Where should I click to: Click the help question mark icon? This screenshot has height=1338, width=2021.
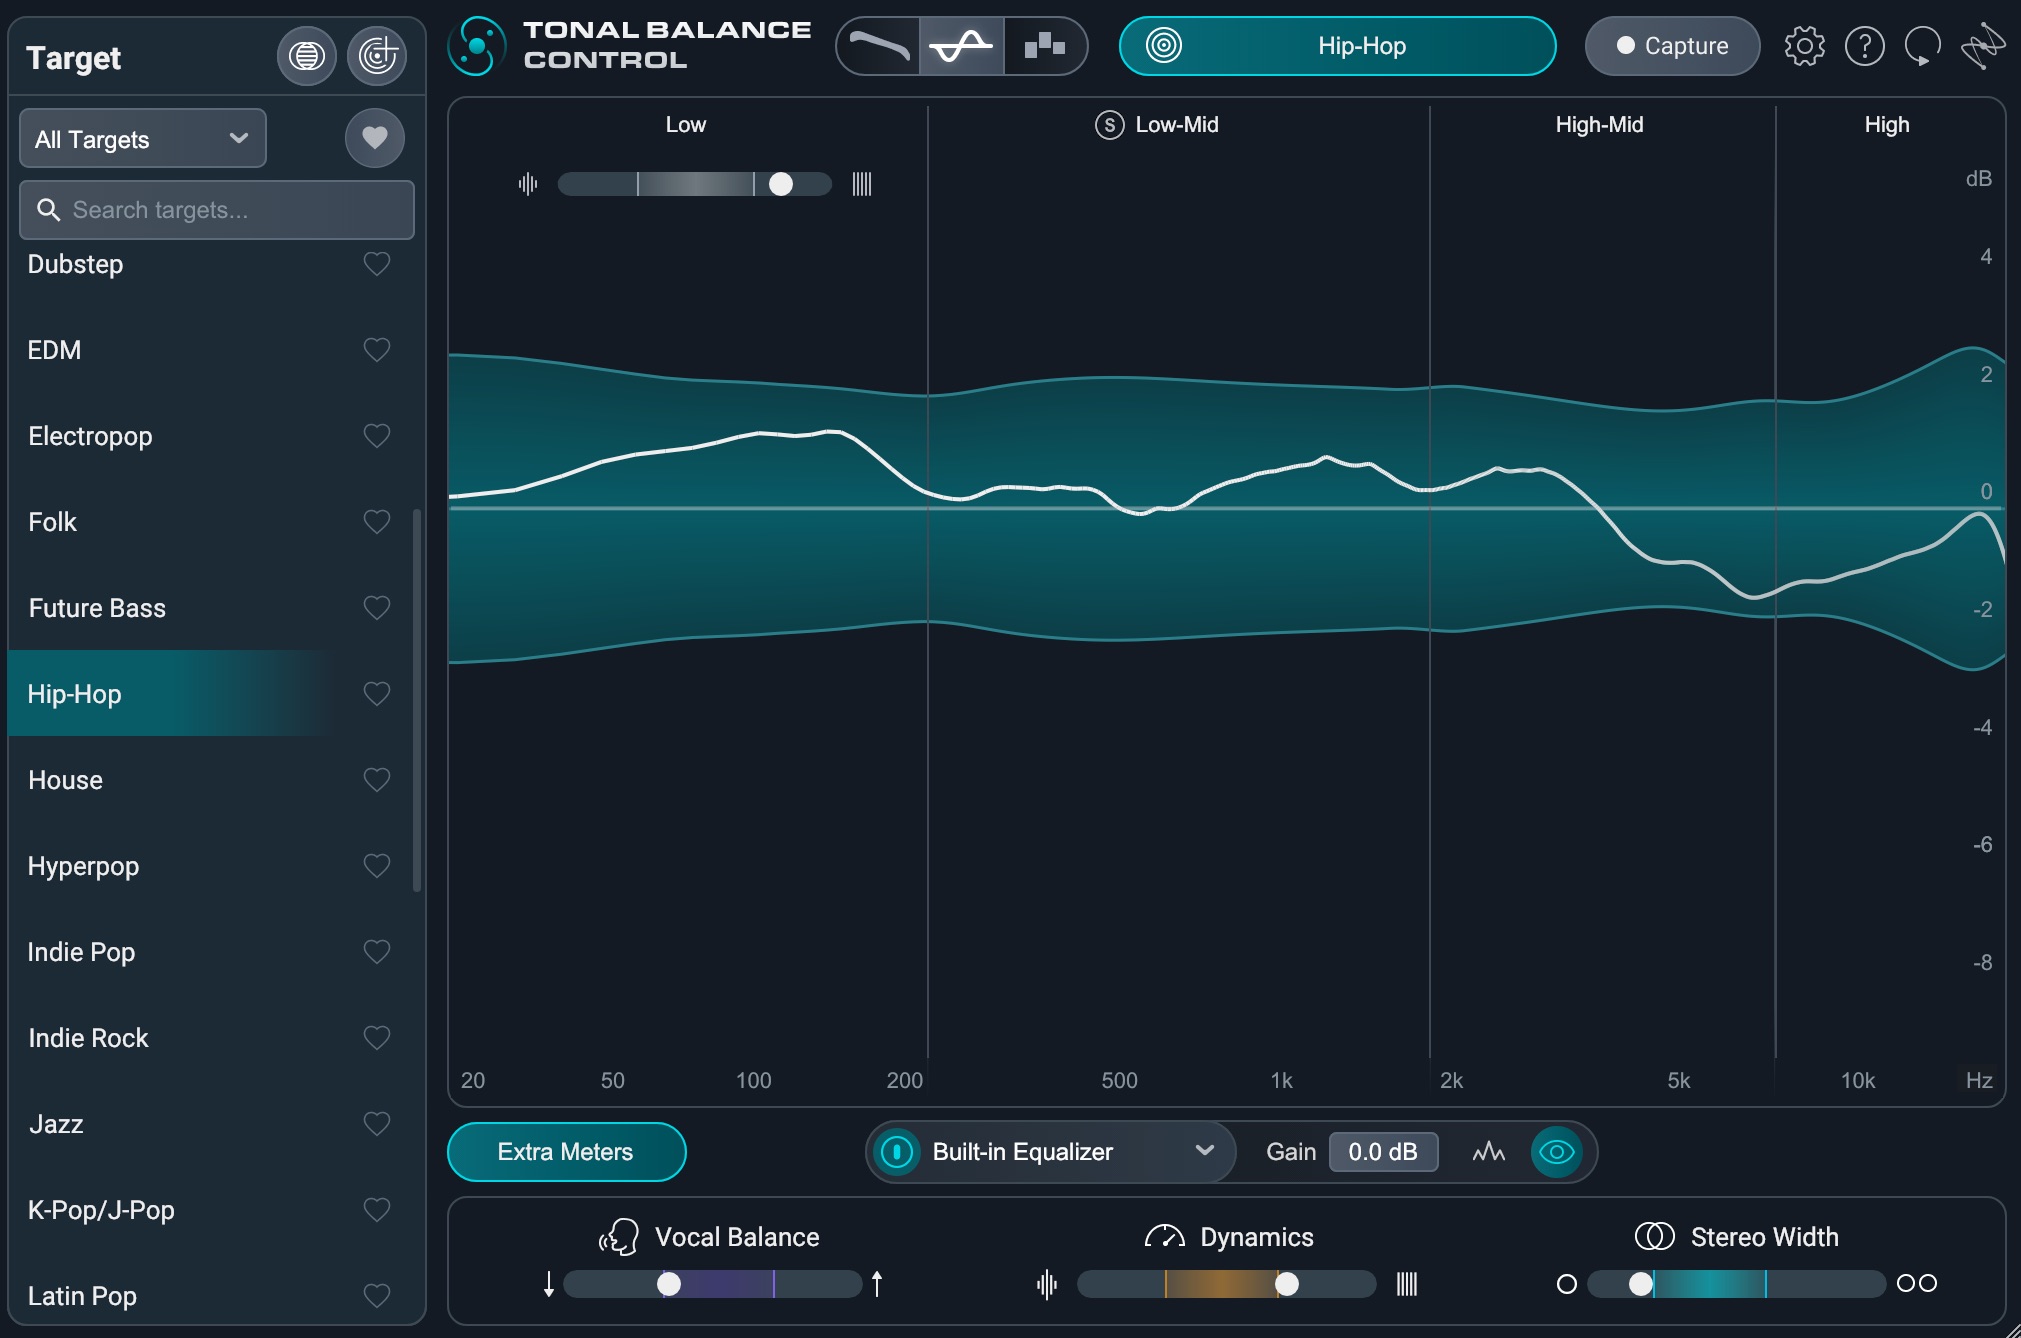point(1865,46)
